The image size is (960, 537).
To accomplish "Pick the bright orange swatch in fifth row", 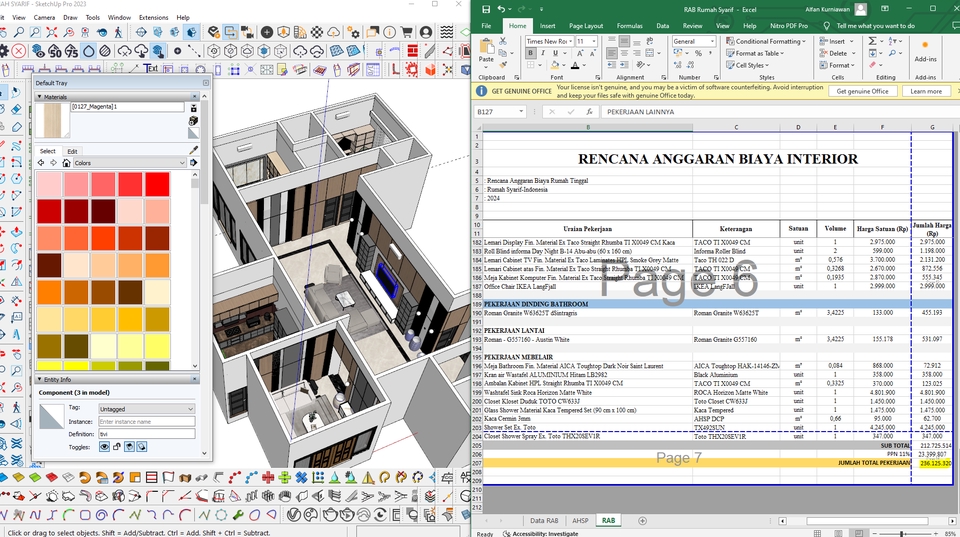I will (49, 292).
